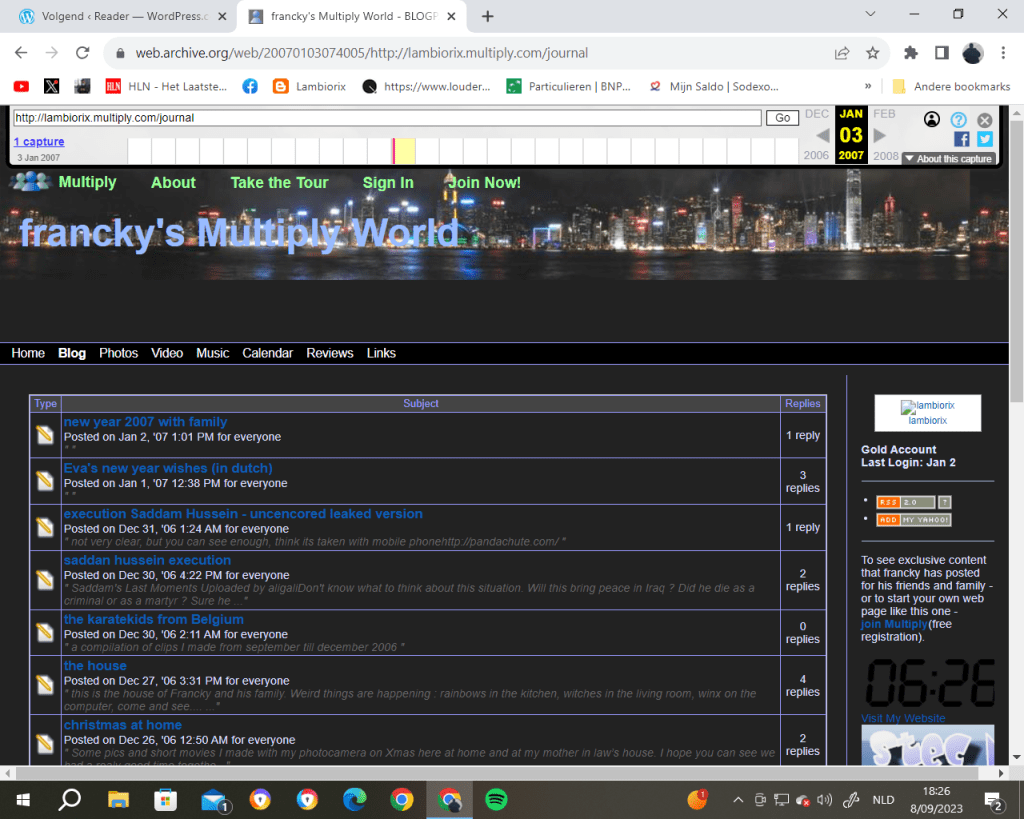Click the Wayback Machine help question mark icon

(958, 120)
